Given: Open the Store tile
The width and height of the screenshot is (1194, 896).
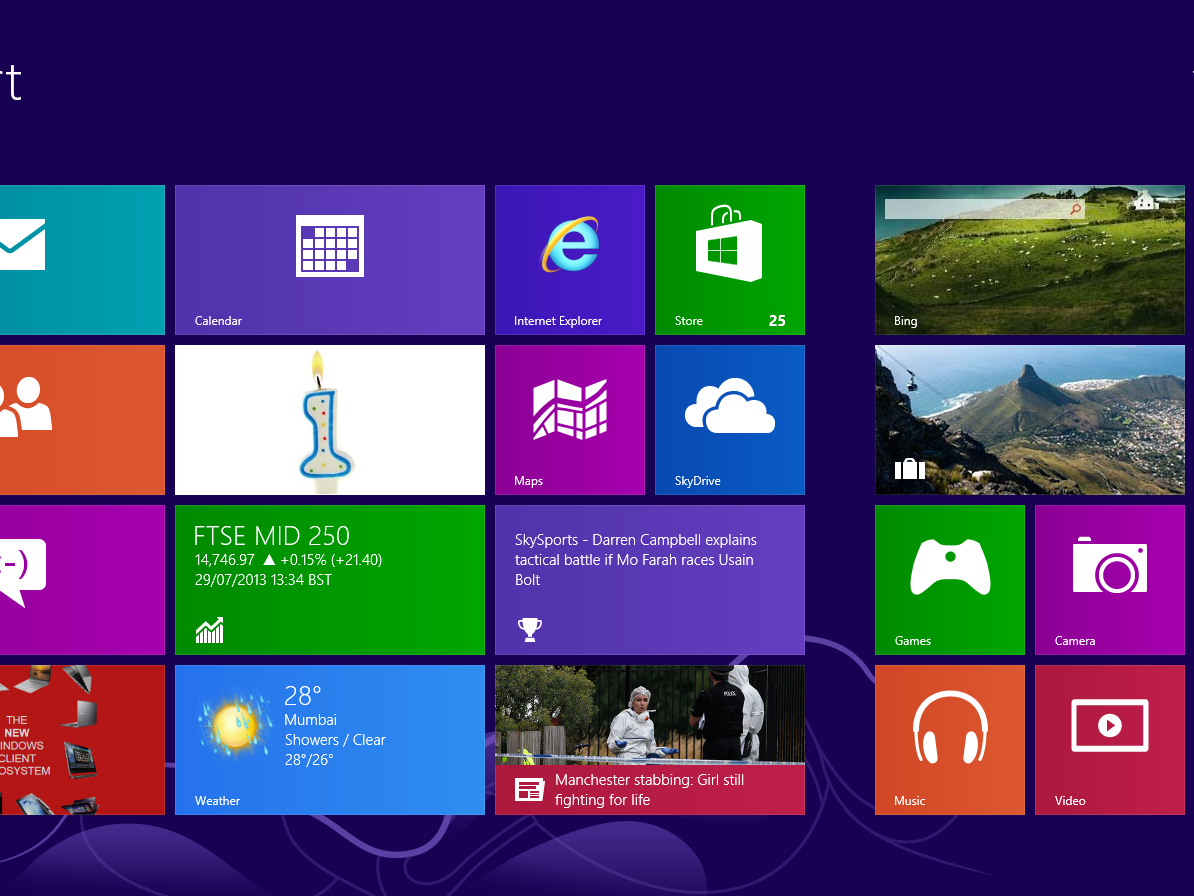Looking at the screenshot, I should (x=729, y=260).
